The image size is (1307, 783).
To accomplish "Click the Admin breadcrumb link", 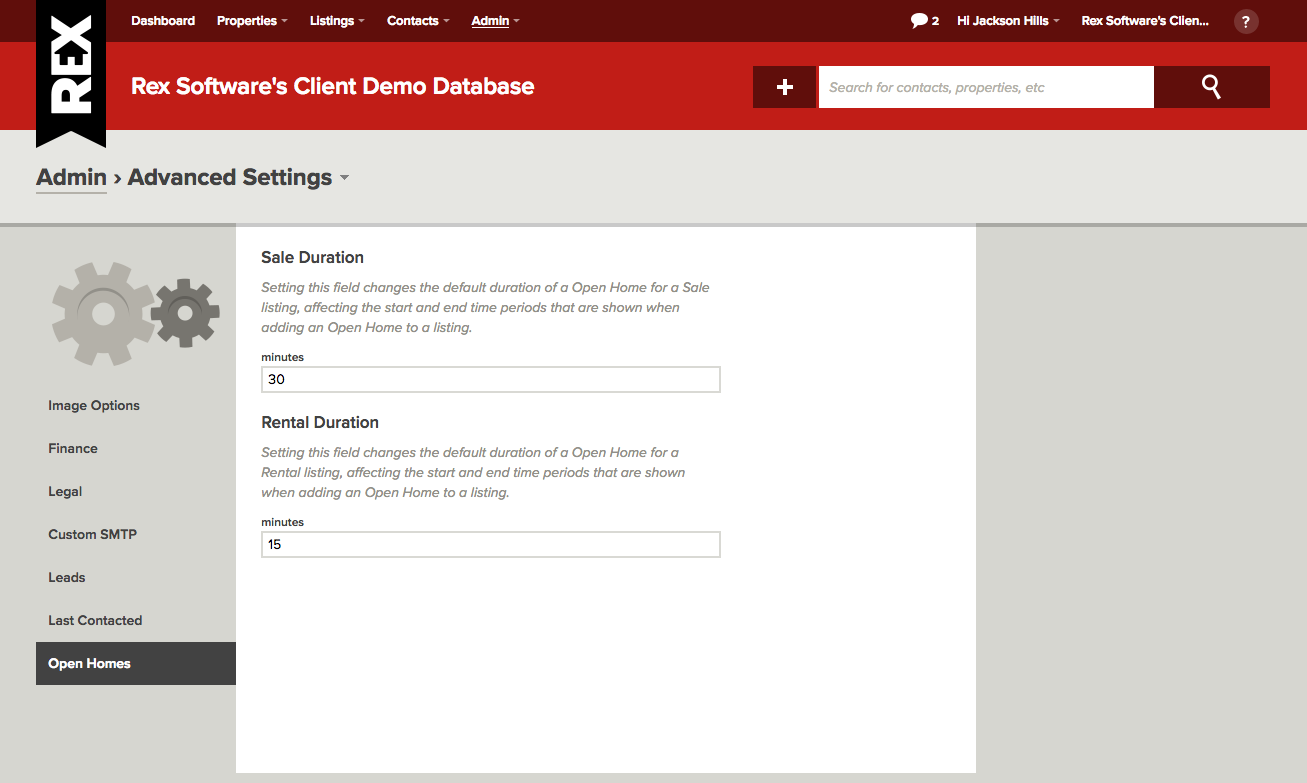I will click(x=71, y=177).
